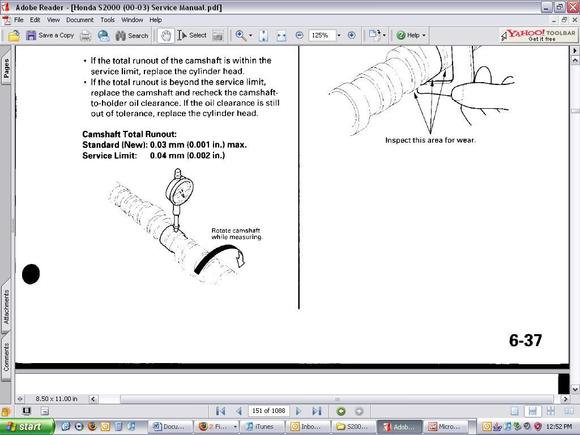This screenshot has width=580, height=435.
Task: Switch to Inbox taskbar button
Action: point(308,427)
